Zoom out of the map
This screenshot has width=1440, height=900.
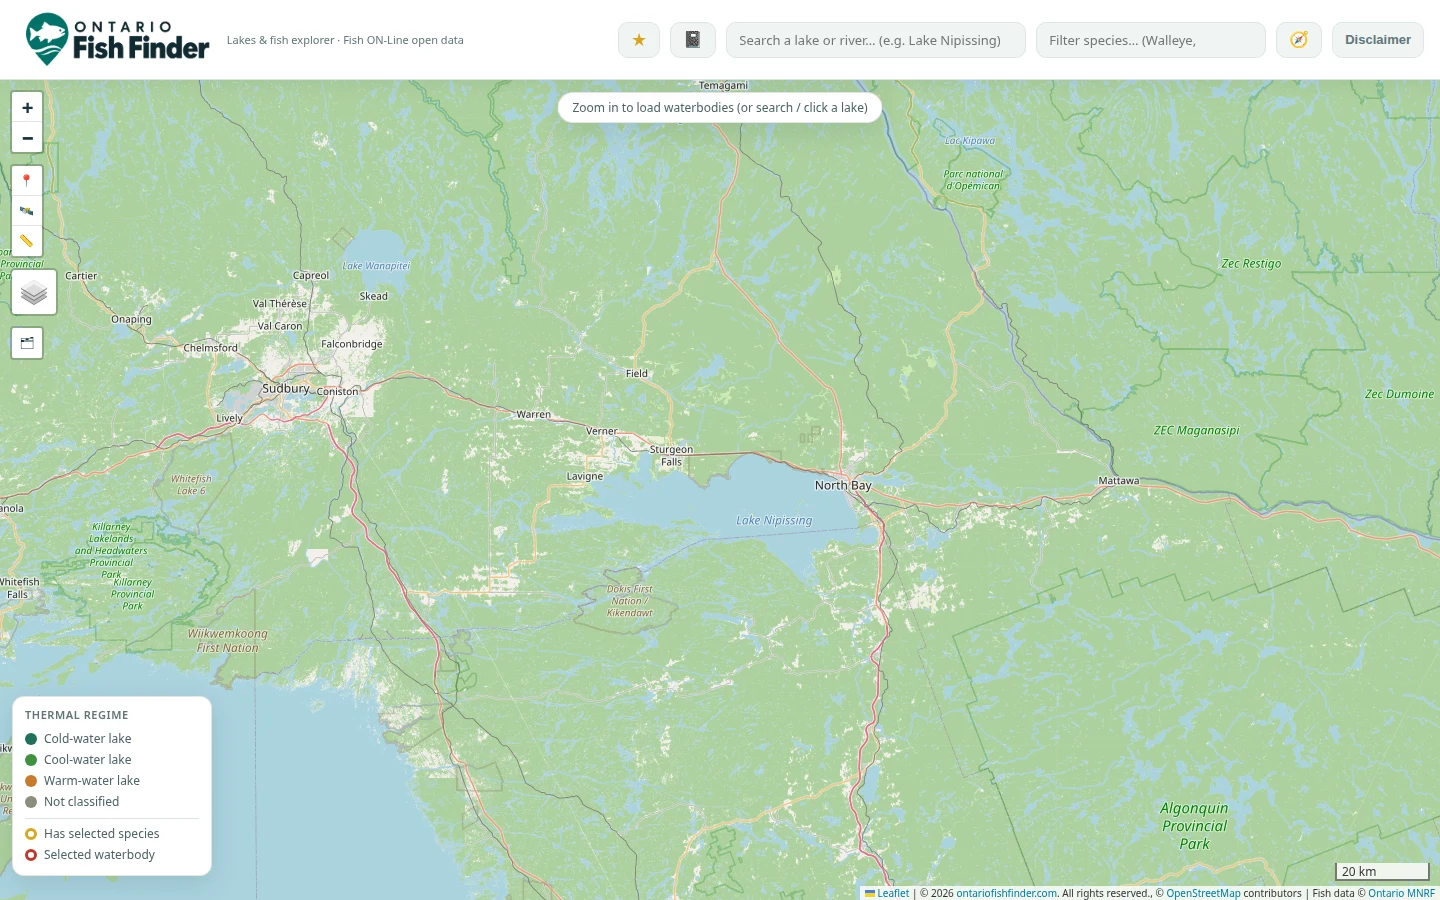tap(27, 138)
